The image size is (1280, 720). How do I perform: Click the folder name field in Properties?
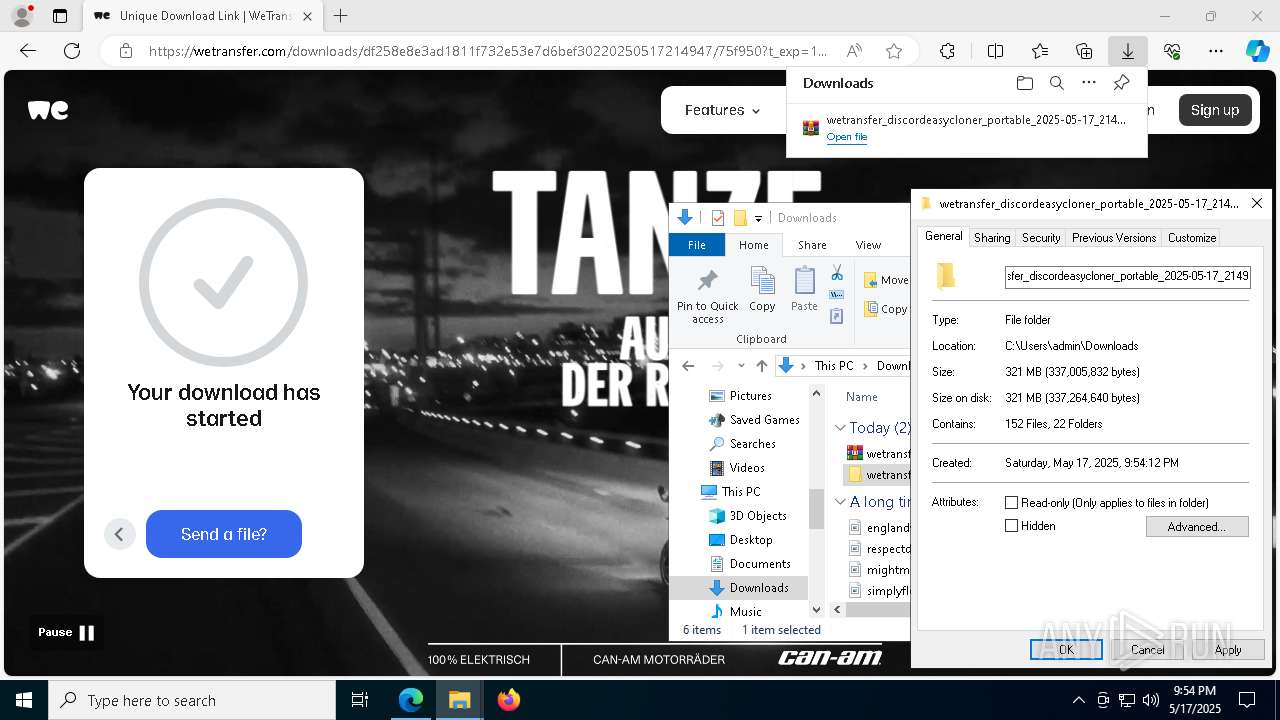[1127, 276]
